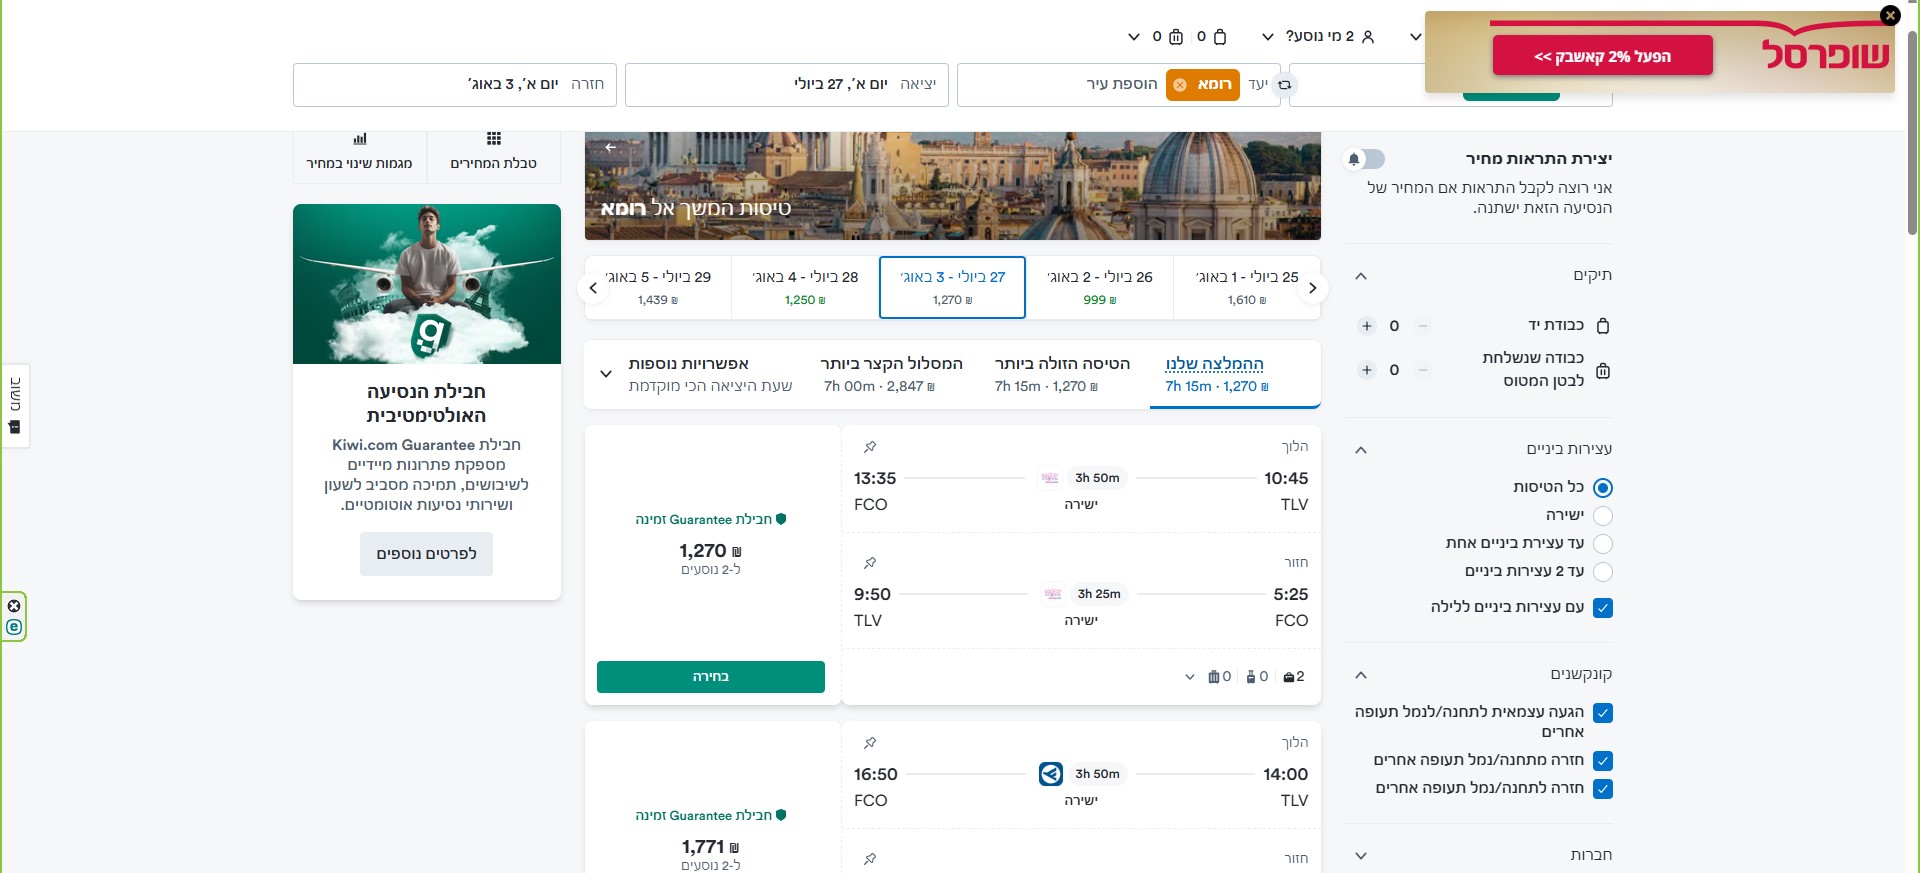The width and height of the screenshot is (1920, 873).
Task: Decrease checked baggage count with minus
Action: click(1422, 370)
